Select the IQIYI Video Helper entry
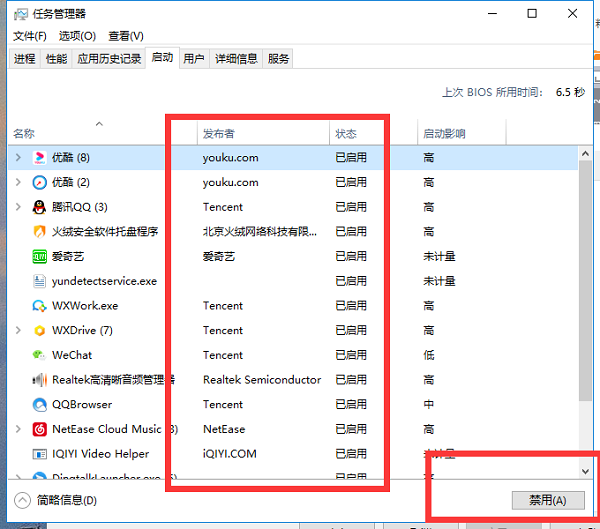Image resolution: width=600 pixels, height=529 pixels. click(x=100, y=454)
